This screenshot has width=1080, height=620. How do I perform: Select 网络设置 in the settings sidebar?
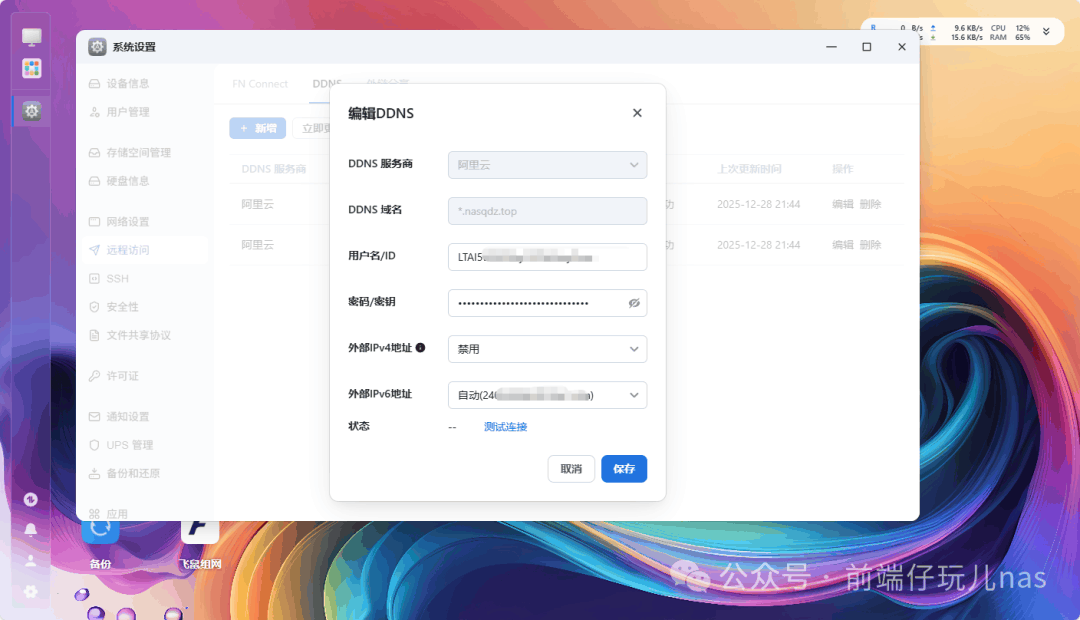pyautogui.click(x=127, y=221)
